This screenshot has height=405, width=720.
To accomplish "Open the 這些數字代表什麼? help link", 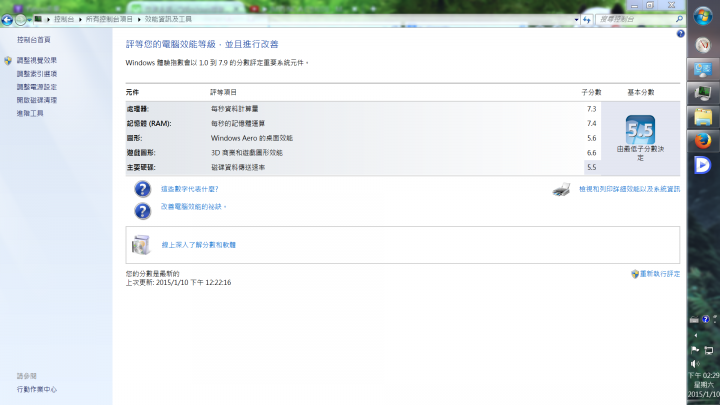I will pos(189,189).
